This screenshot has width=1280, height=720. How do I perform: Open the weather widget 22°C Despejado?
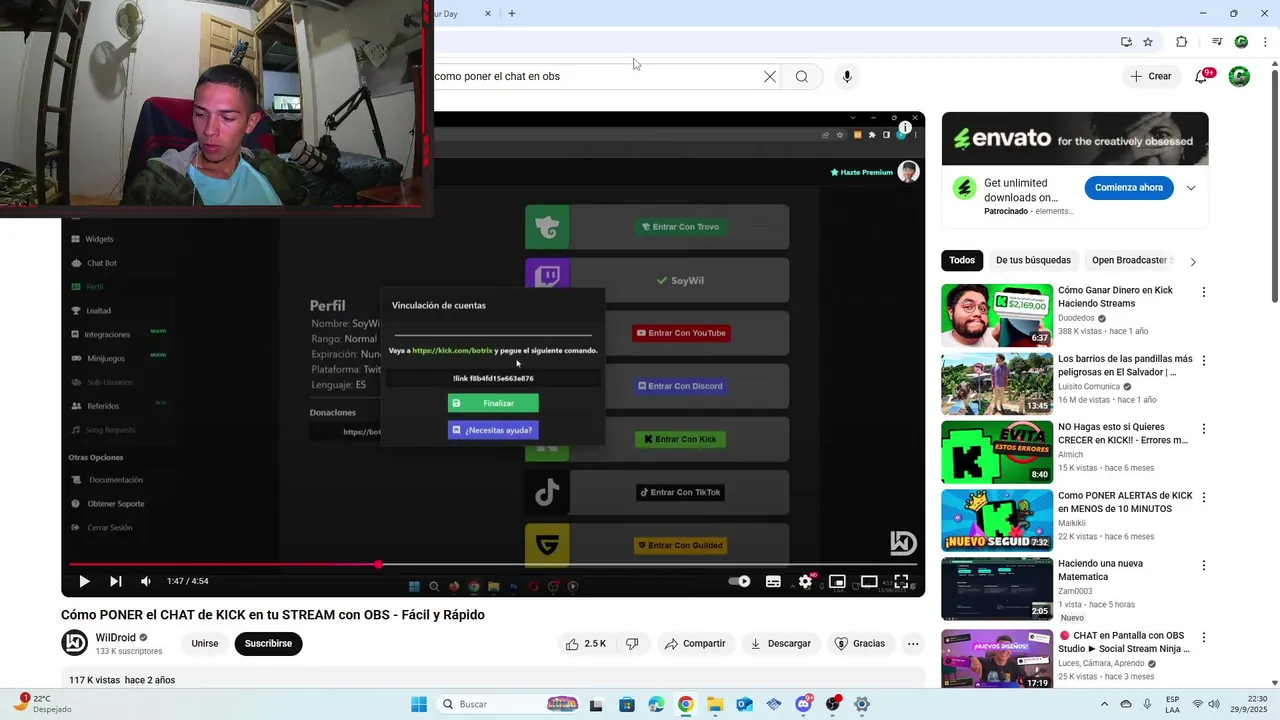(44, 704)
